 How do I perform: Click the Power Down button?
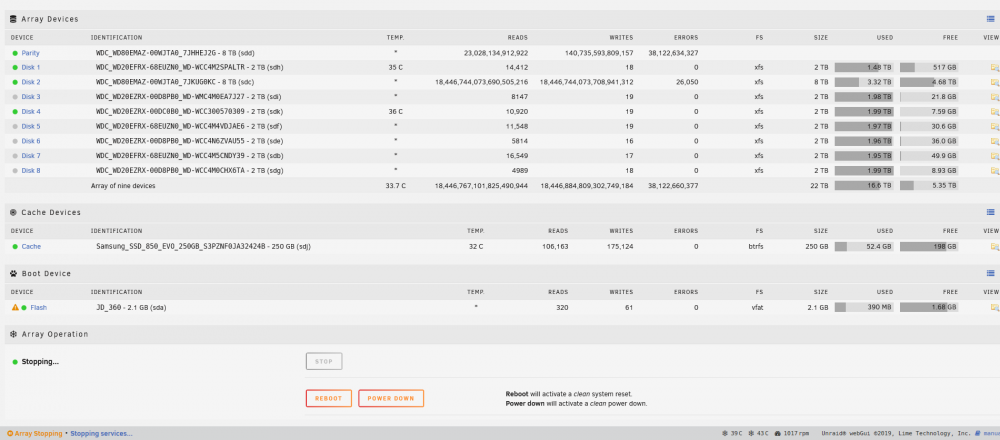point(391,399)
